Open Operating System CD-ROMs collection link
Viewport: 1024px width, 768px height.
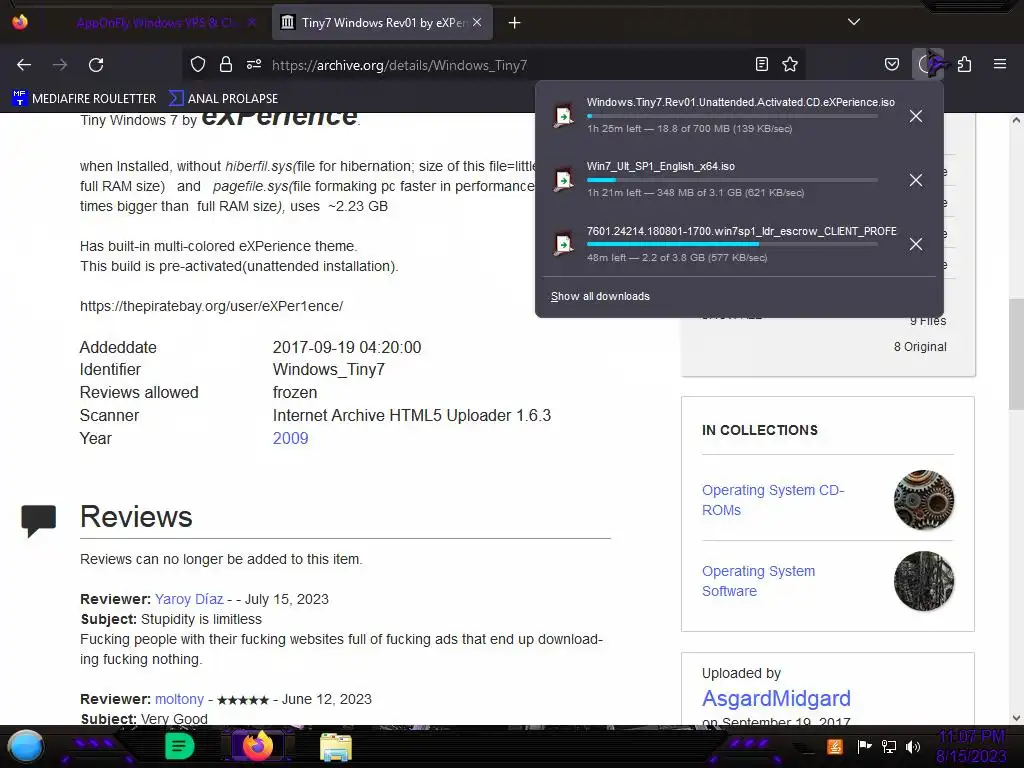[773, 500]
